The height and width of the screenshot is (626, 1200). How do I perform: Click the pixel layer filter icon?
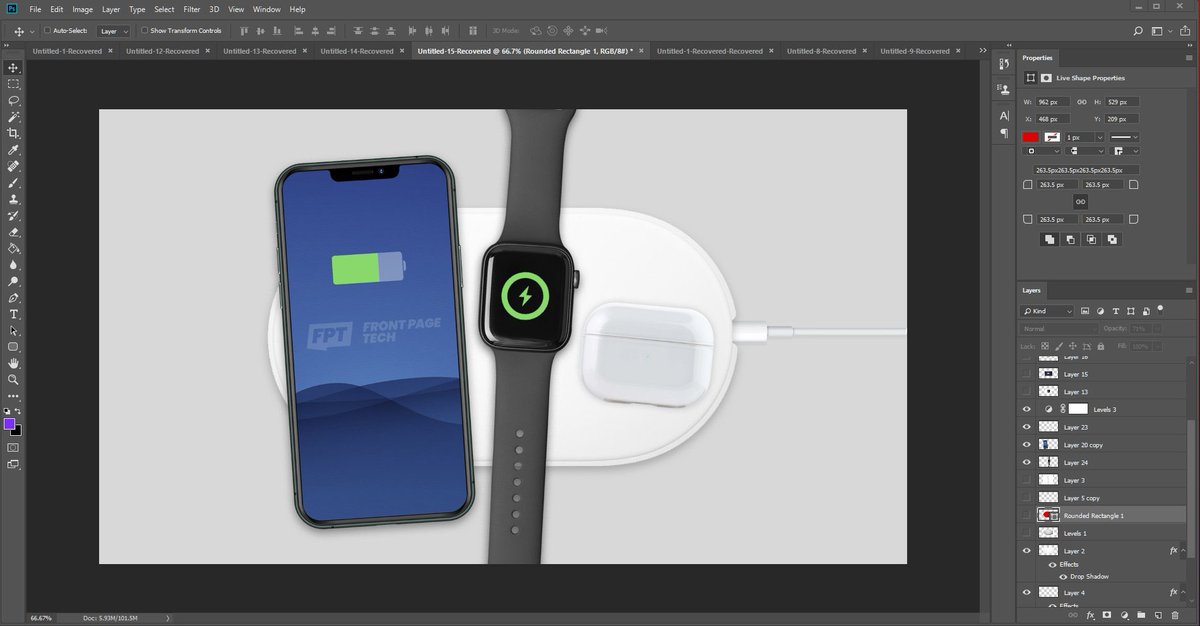[1086, 311]
